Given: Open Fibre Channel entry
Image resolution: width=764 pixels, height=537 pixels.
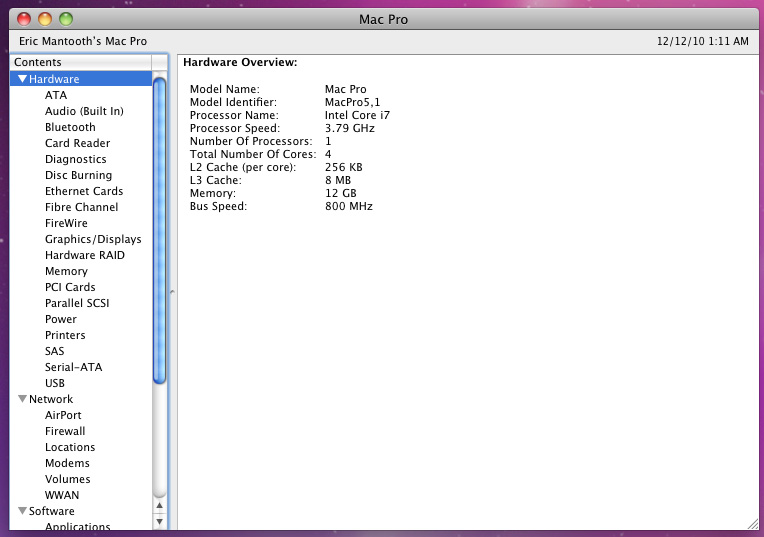Looking at the screenshot, I should point(81,207).
